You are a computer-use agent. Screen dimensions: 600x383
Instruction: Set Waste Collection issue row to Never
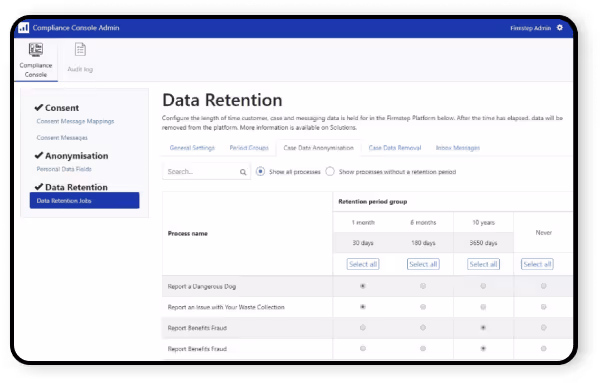click(x=543, y=307)
